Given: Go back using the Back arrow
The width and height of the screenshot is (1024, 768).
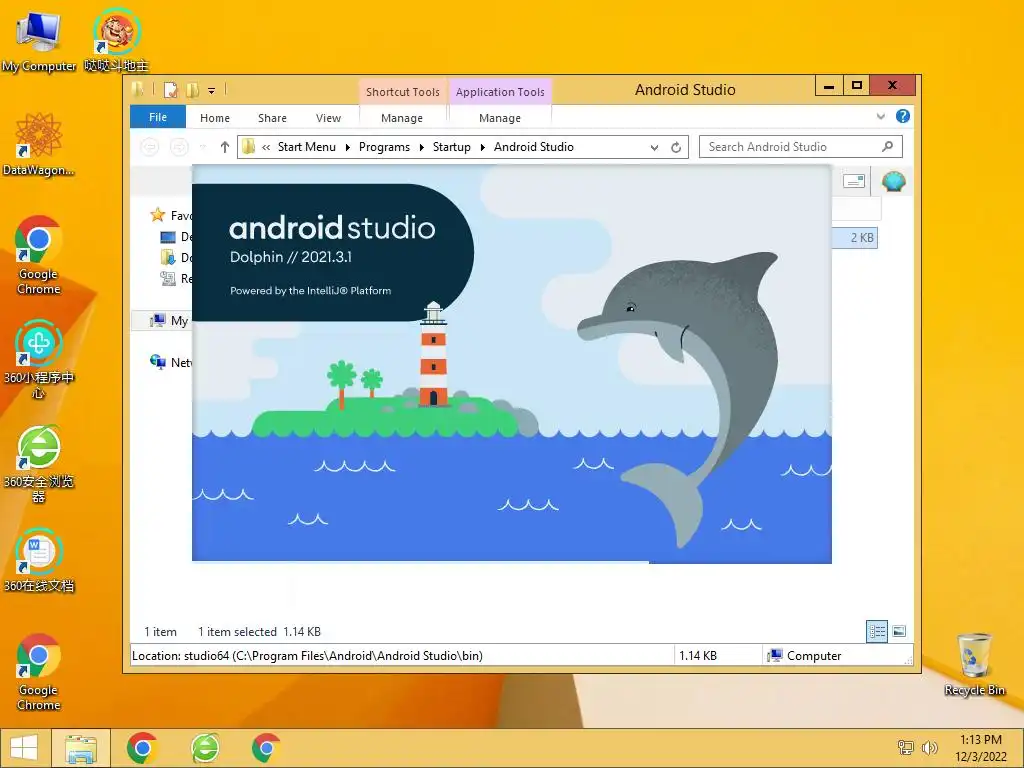Looking at the screenshot, I should tap(150, 147).
